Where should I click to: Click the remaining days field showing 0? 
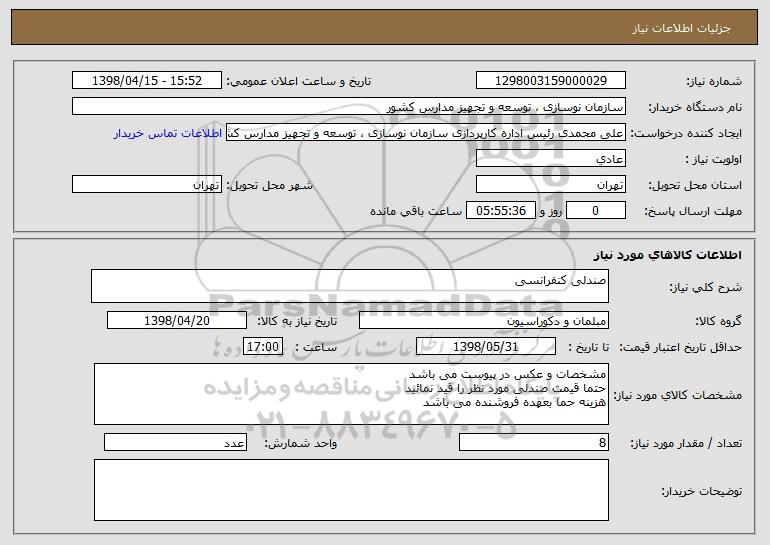[596, 211]
